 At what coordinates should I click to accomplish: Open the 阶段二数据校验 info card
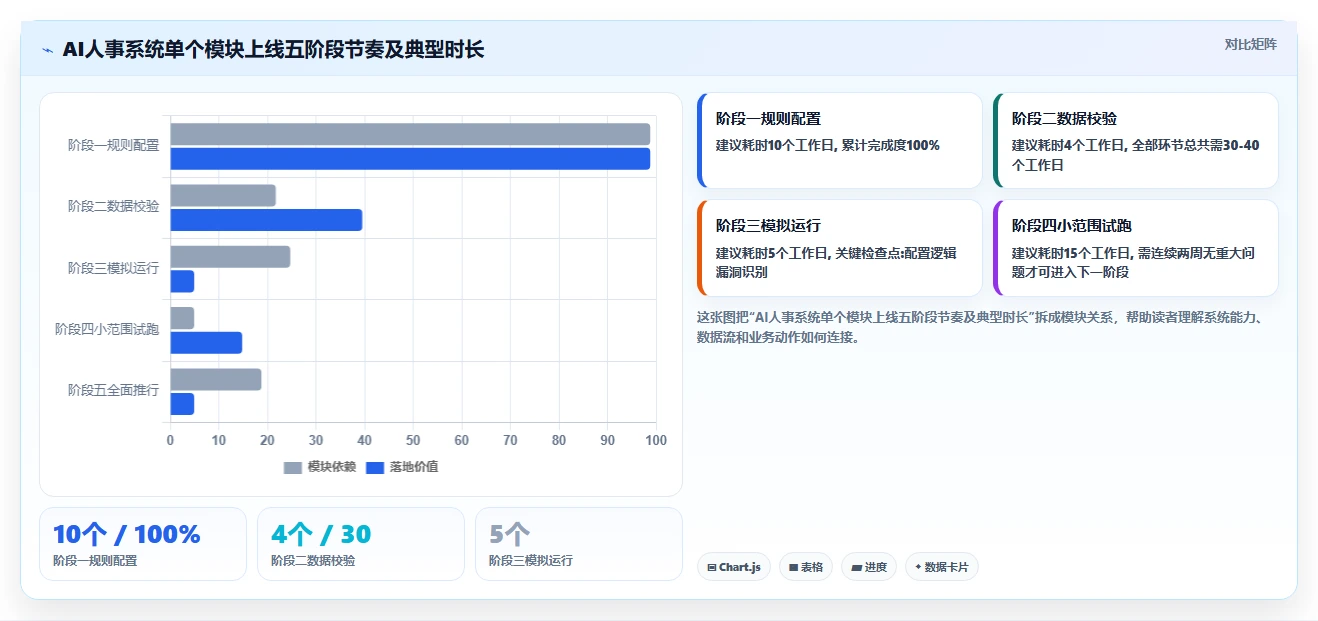point(1136,141)
